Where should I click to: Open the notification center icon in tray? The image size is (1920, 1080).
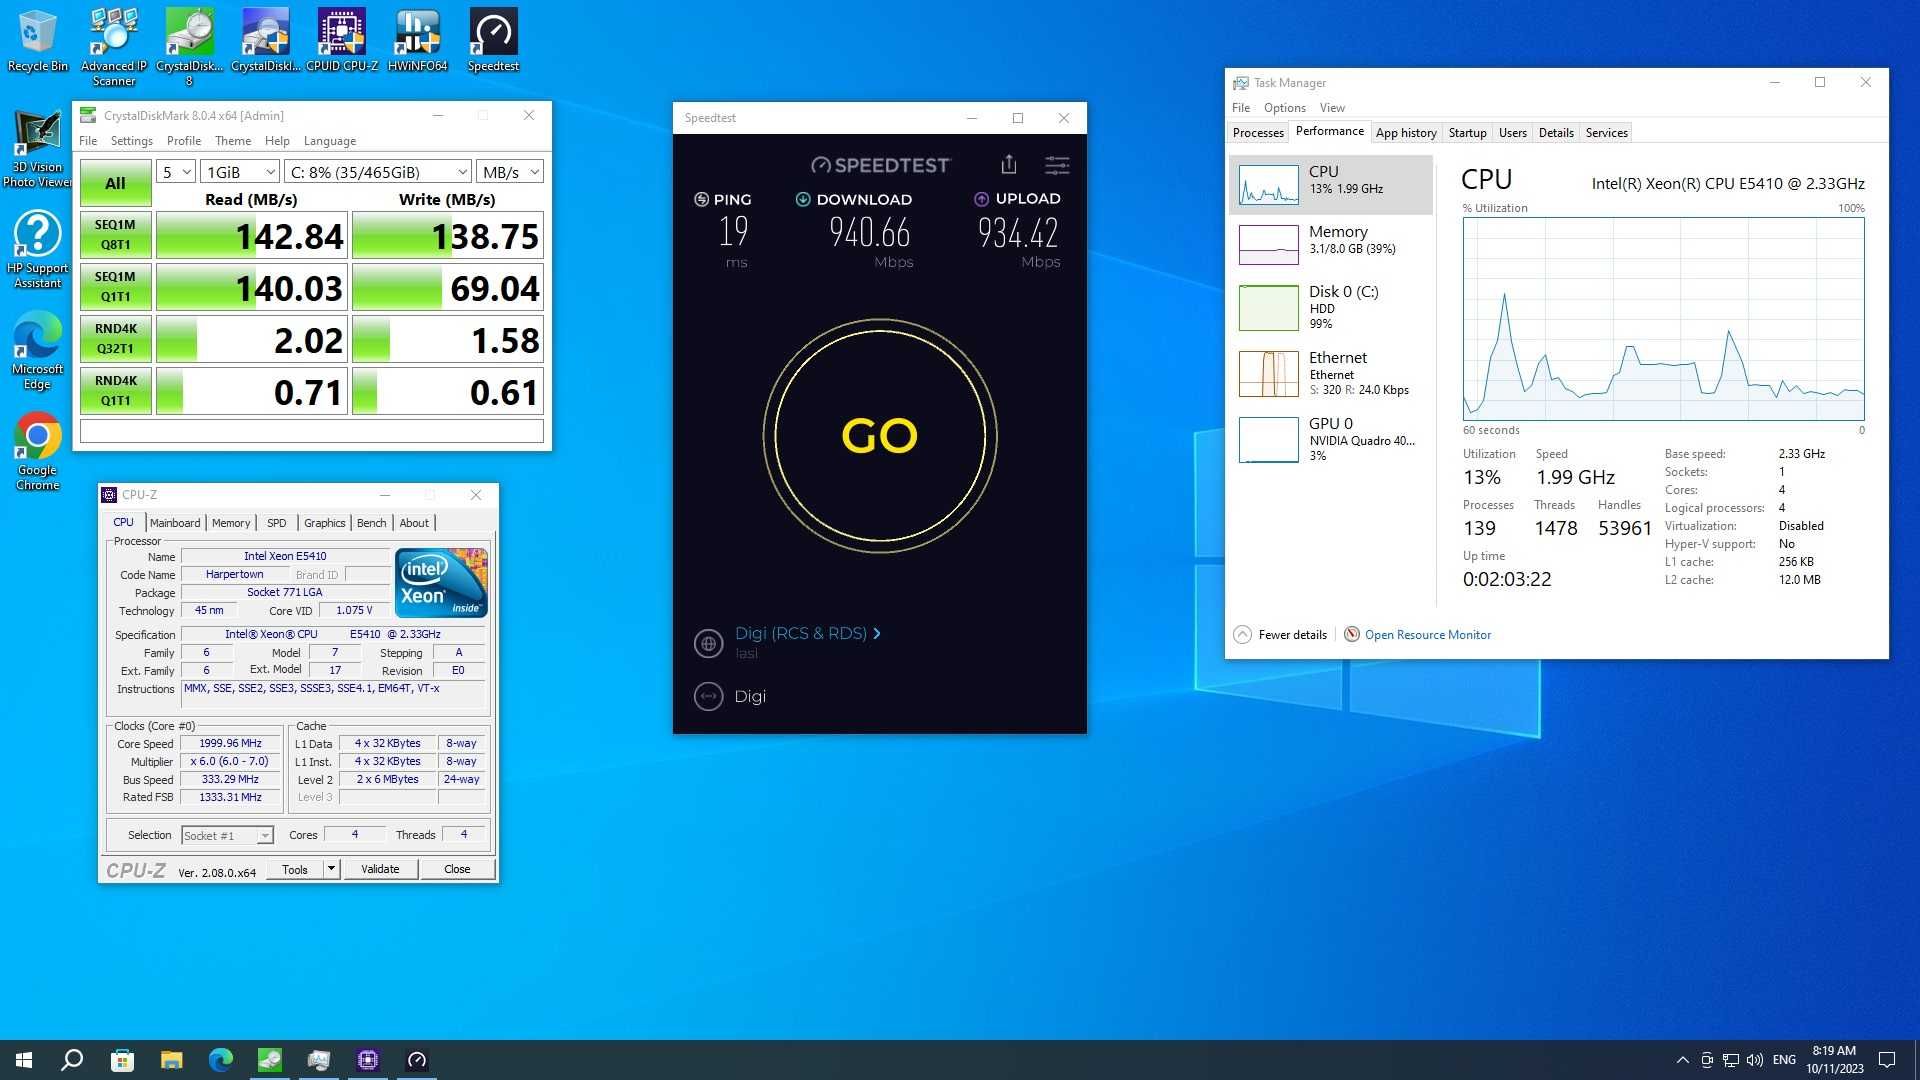(1887, 1060)
